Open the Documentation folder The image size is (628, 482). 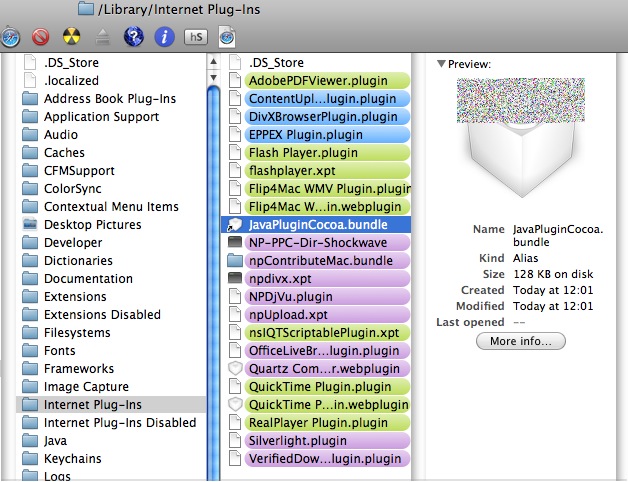point(111,279)
